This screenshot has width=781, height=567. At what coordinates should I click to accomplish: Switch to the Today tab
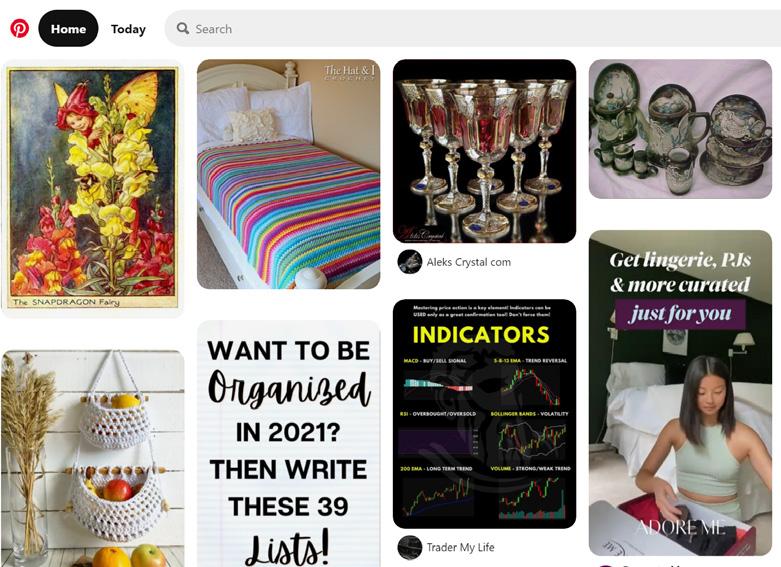point(128,29)
